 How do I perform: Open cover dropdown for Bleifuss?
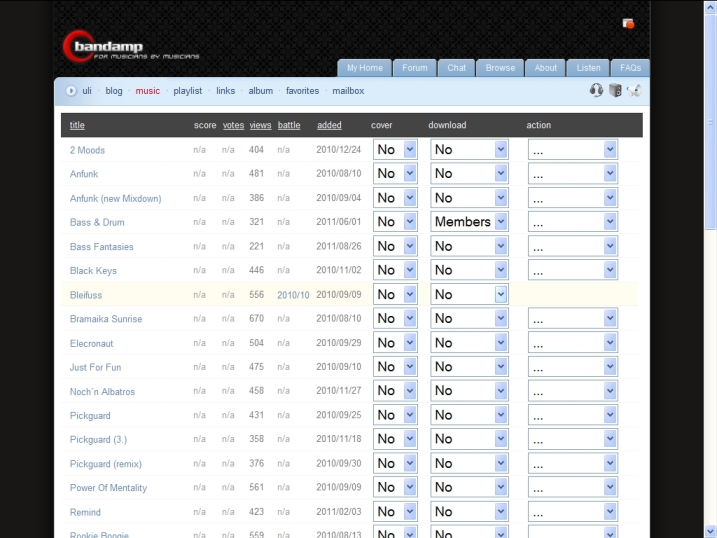click(x=395, y=294)
